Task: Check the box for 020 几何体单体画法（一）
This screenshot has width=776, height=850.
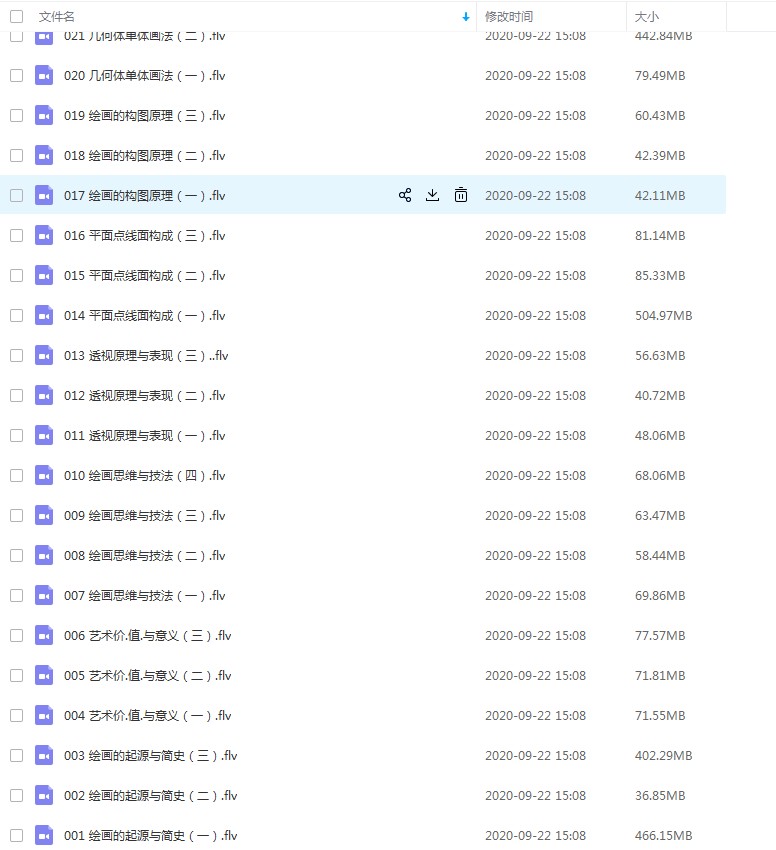Action: click(x=17, y=75)
